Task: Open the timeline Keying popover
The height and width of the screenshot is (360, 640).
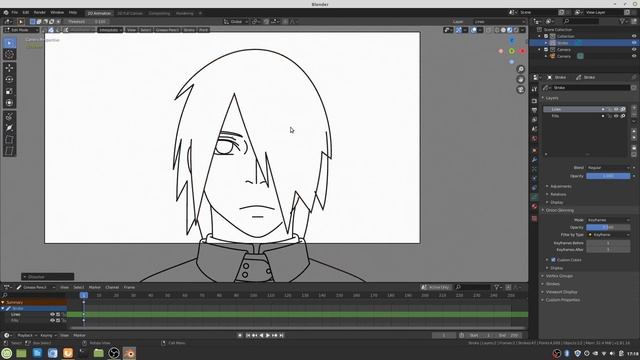Action: (x=48, y=336)
